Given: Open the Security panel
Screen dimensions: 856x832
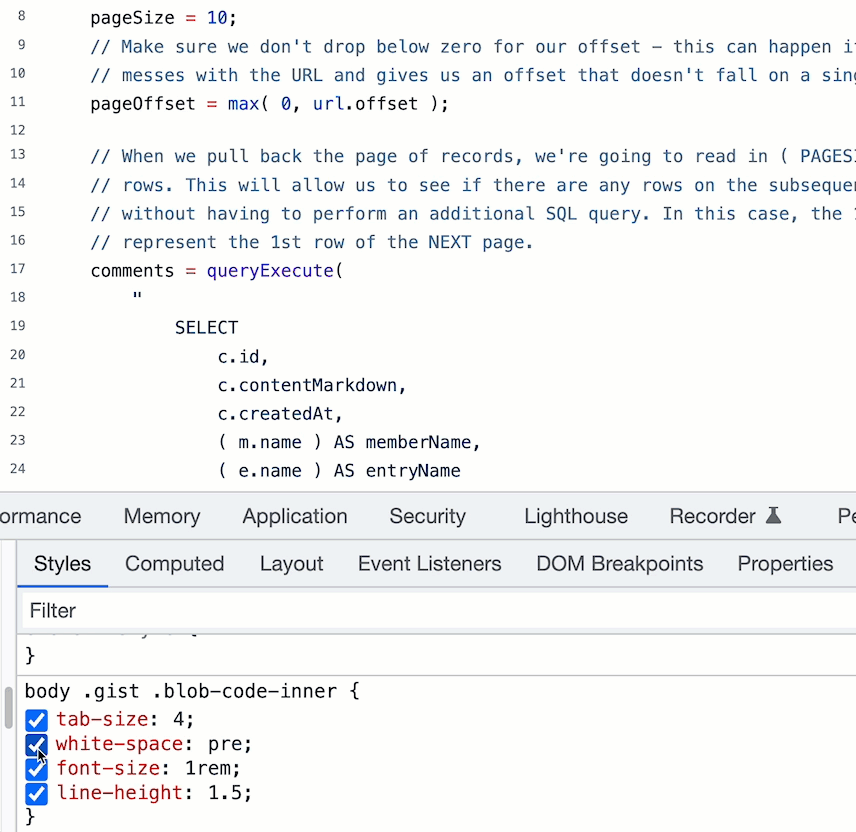Looking at the screenshot, I should coord(427,516).
